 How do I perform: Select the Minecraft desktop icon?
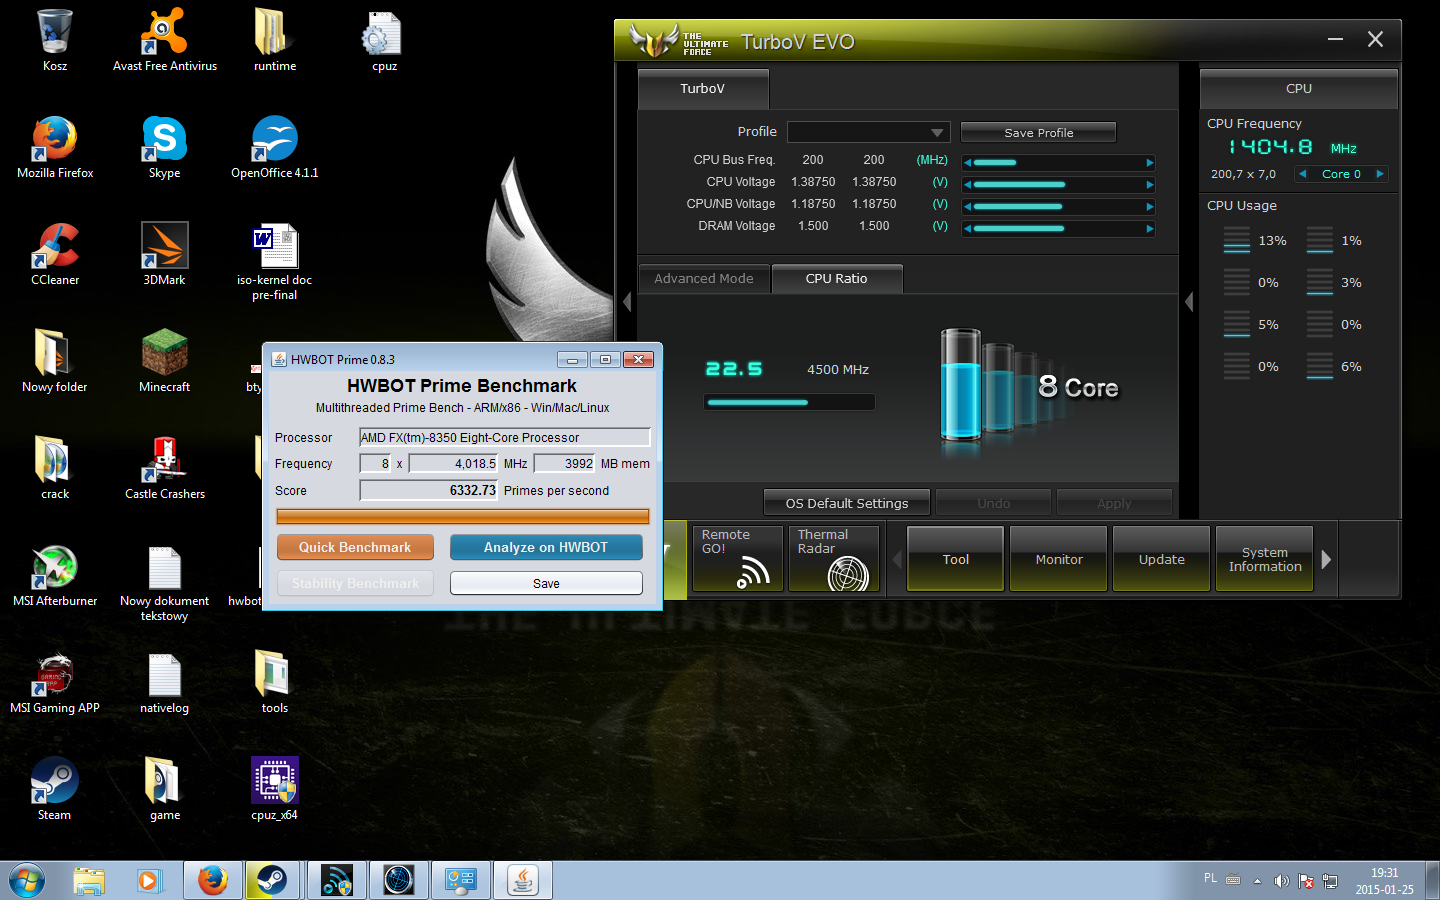coord(165,361)
